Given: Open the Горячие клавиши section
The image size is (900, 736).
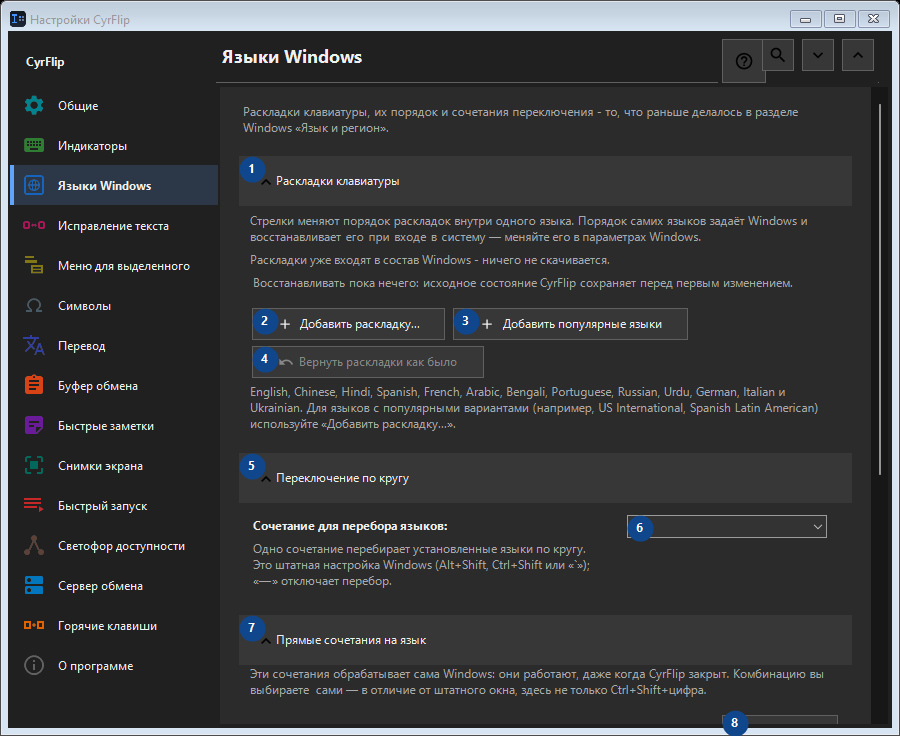Looking at the screenshot, I should click(x=114, y=626).
